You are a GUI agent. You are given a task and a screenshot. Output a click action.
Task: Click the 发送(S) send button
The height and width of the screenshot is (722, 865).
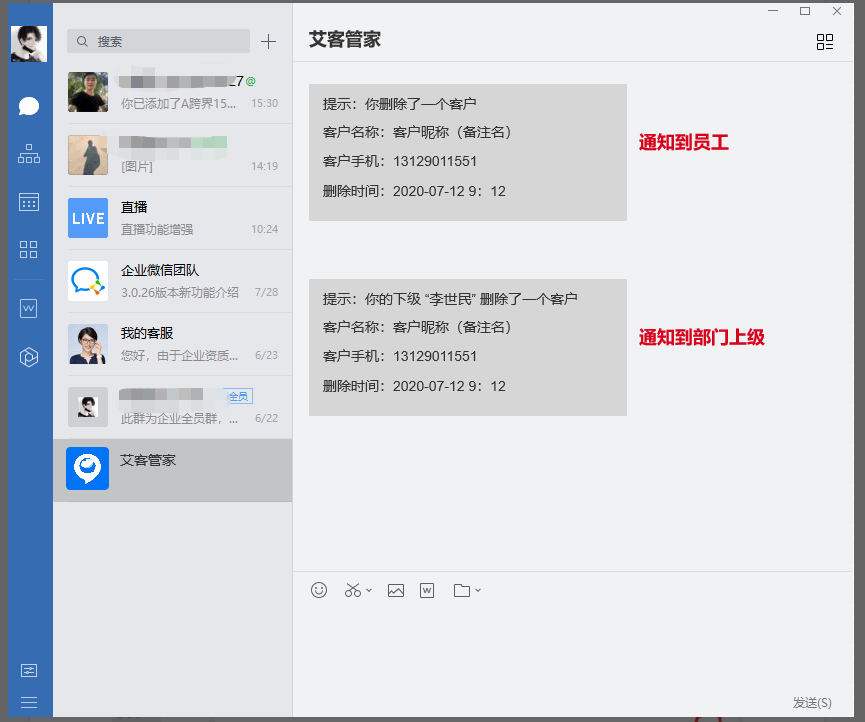(811, 703)
